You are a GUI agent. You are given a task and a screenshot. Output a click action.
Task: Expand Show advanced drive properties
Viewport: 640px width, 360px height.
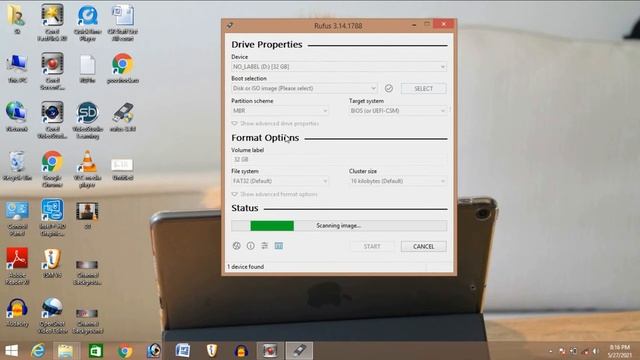click(275, 123)
